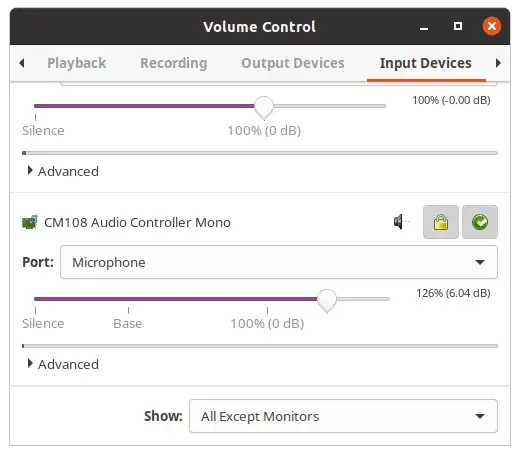Expand the upper Advanced section above CM108
This screenshot has width=520, height=455.
coord(63,171)
